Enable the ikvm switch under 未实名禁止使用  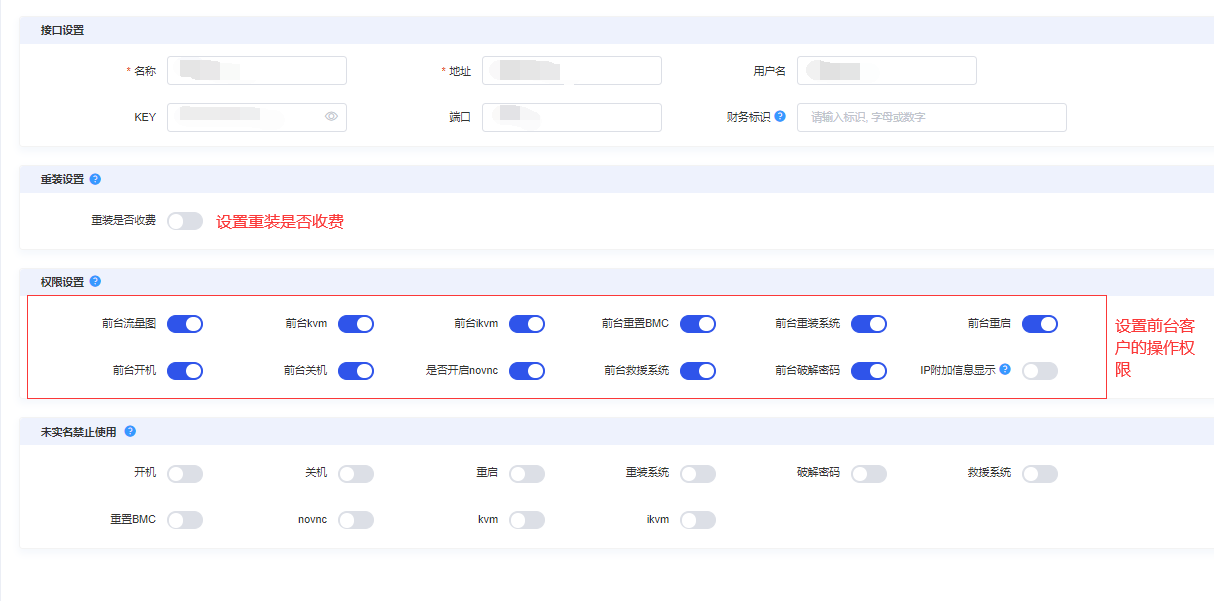[x=698, y=520]
